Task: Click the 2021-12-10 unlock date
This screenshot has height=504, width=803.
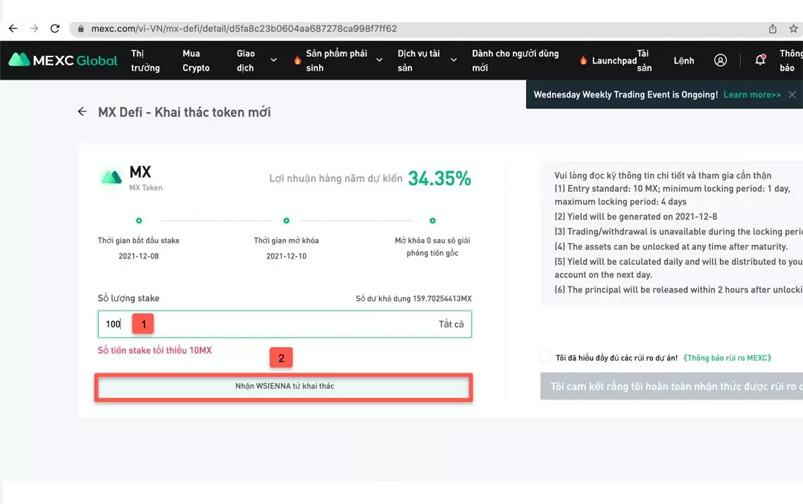Action: (286, 256)
